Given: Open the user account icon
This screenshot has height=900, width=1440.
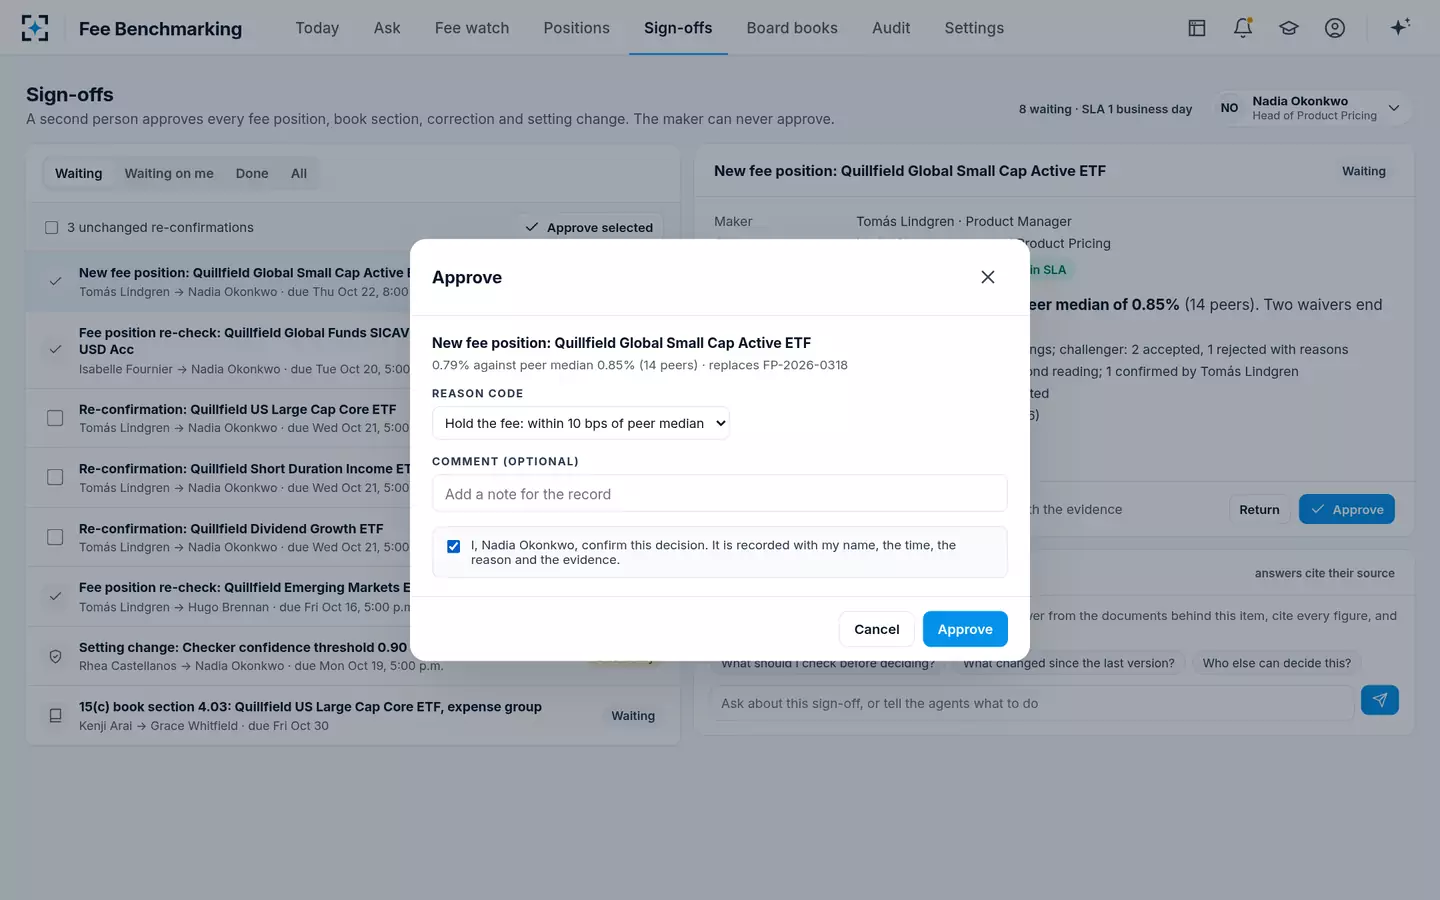Looking at the screenshot, I should click(x=1335, y=28).
